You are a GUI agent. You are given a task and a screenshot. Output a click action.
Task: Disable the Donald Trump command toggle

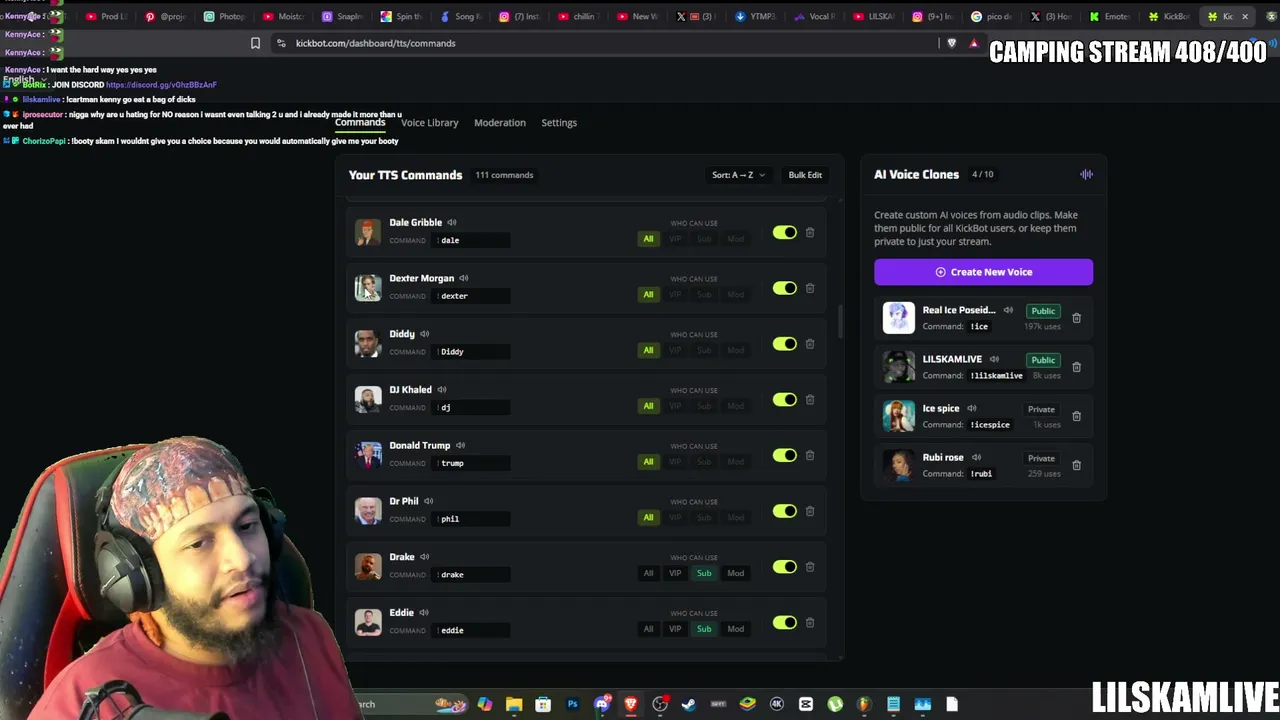(785, 455)
